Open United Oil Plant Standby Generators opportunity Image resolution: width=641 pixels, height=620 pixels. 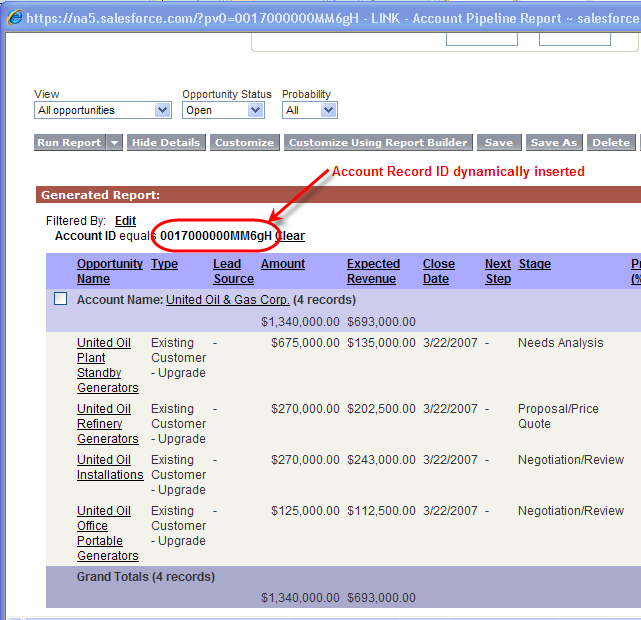coord(108,365)
